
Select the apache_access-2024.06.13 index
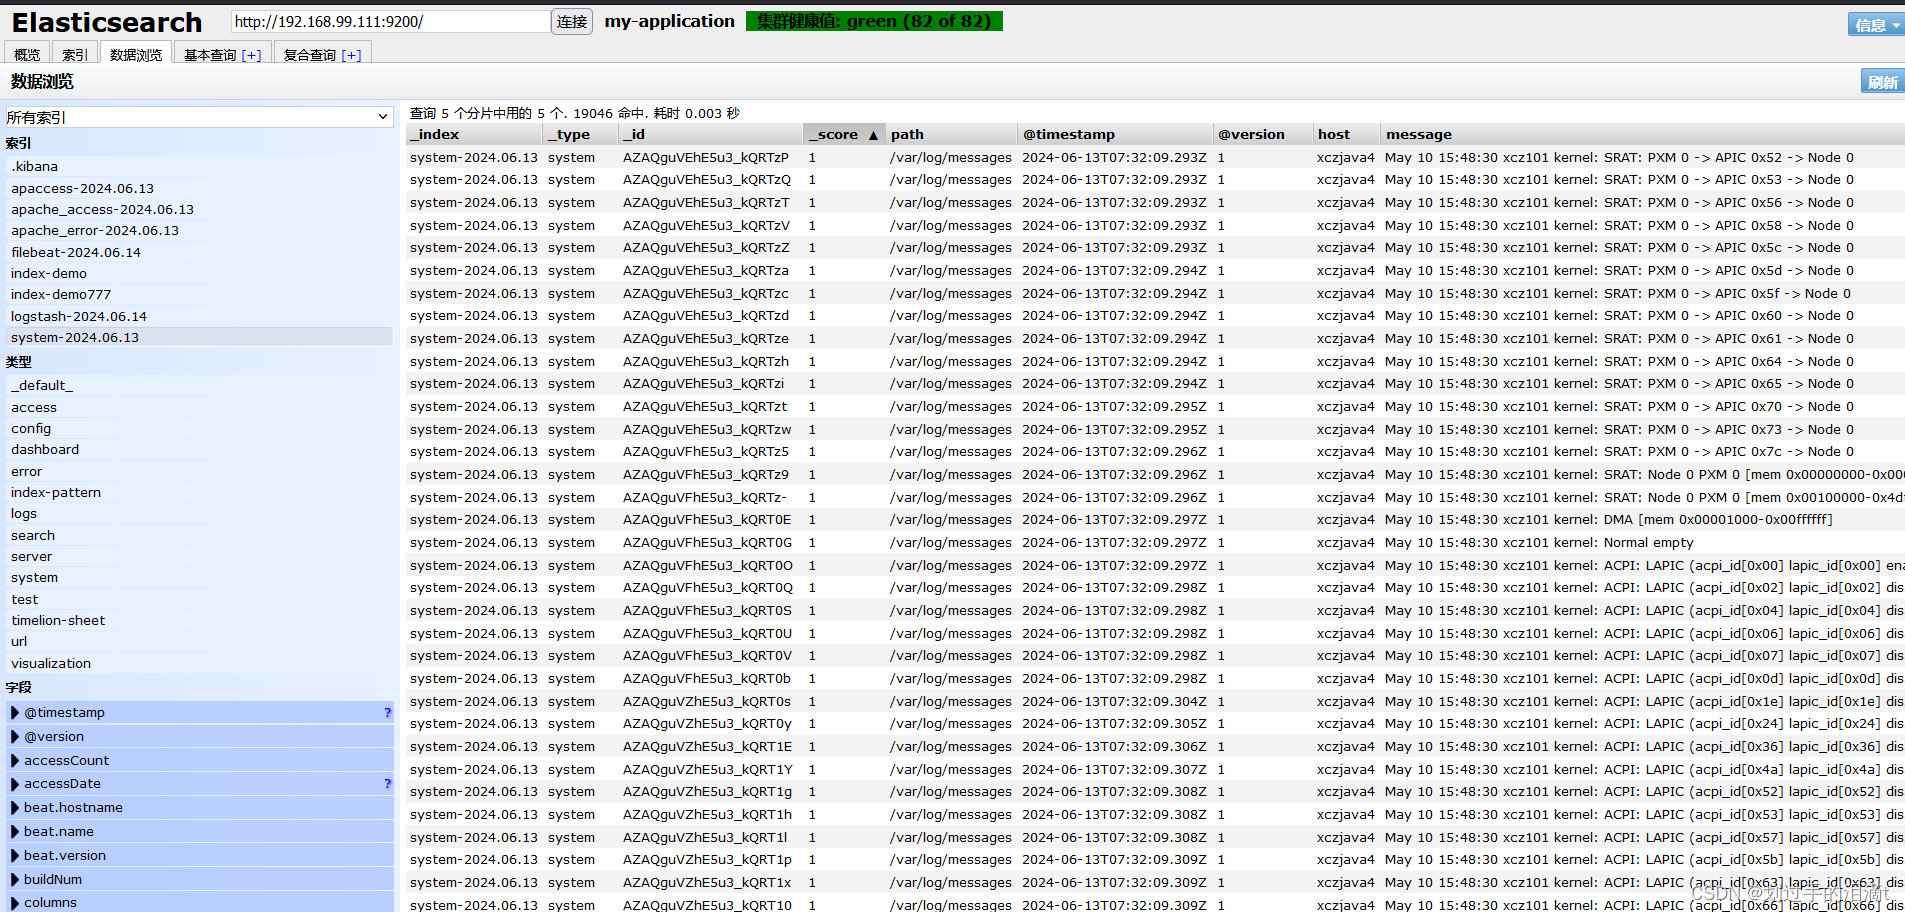click(x=199, y=209)
